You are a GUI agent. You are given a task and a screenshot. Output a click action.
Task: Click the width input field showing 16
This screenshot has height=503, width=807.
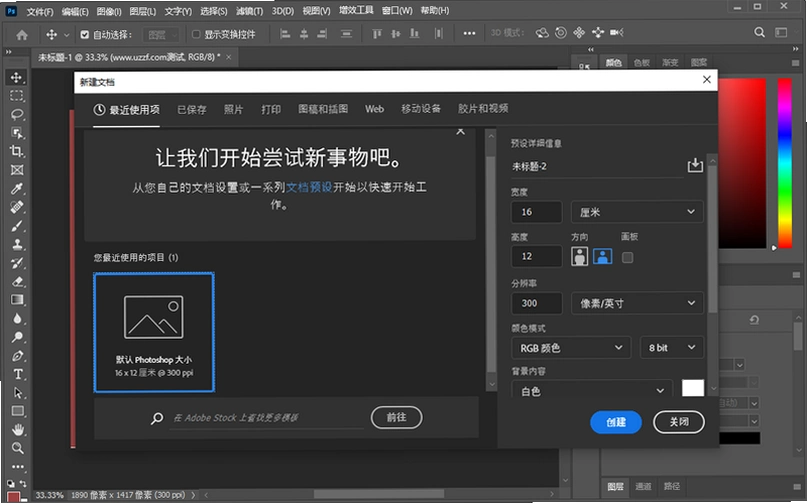[536, 212]
